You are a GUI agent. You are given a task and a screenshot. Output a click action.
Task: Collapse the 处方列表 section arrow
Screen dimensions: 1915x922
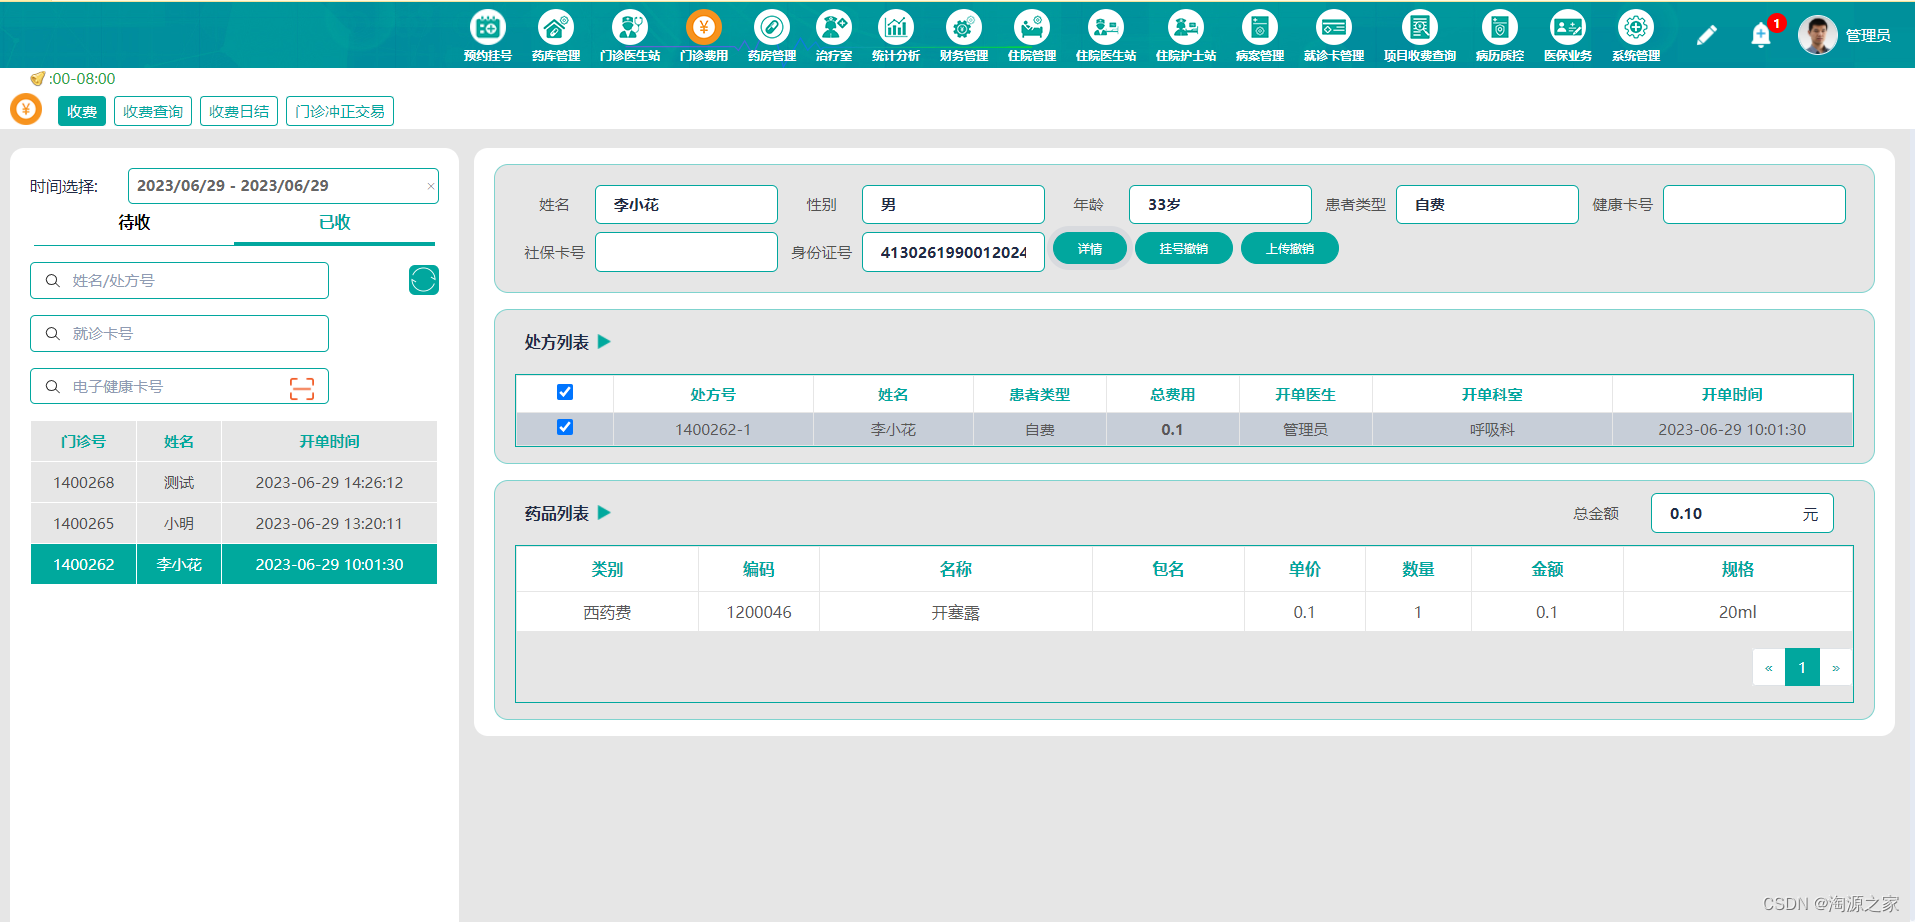[604, 341]
